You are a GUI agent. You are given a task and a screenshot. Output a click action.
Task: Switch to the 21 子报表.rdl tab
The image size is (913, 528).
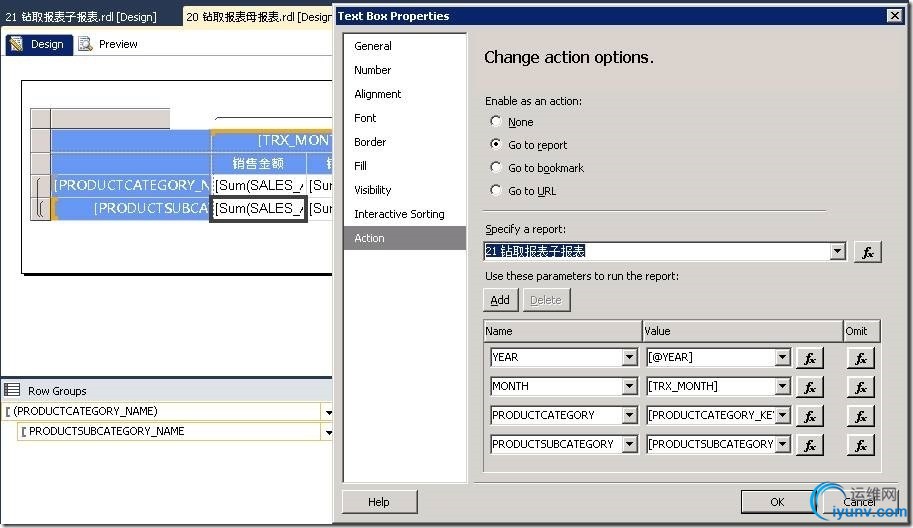tap(81, 17)
